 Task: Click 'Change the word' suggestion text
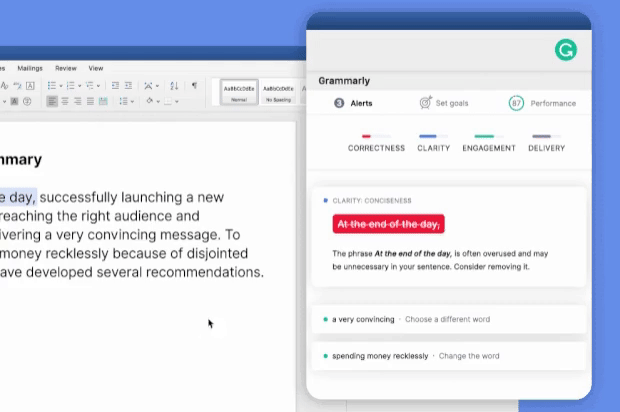(x=469, y=356)
